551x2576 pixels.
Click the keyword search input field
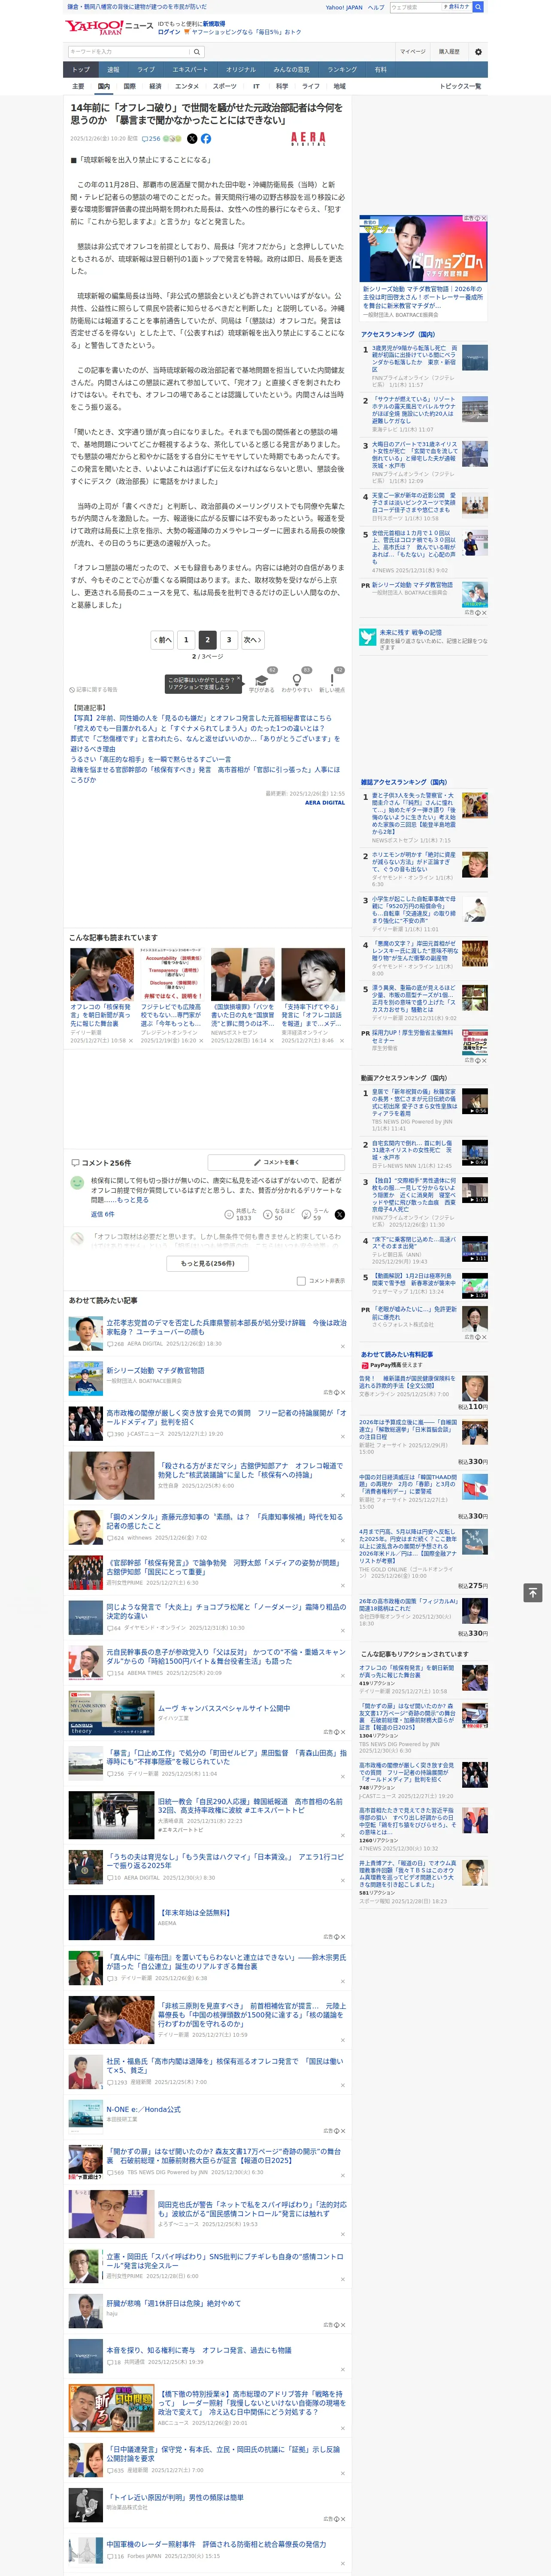click(128, 52)
